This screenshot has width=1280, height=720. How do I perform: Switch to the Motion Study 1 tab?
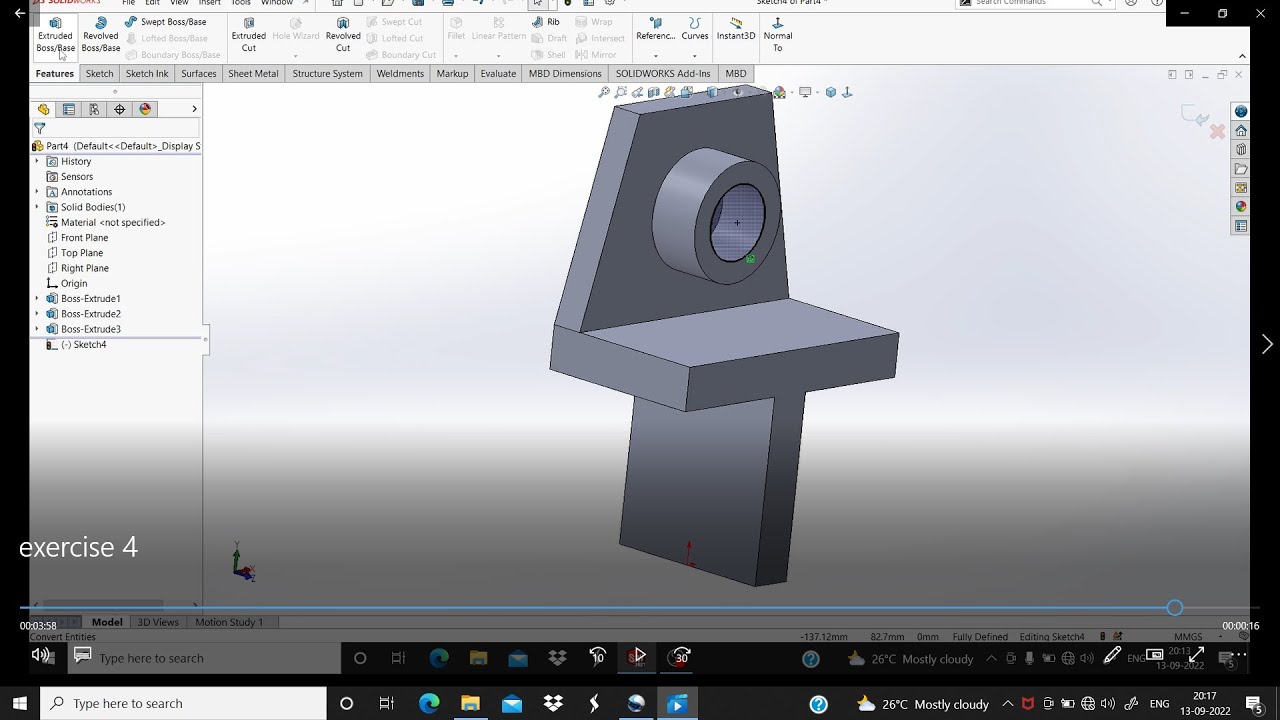(x=229, y=622)
